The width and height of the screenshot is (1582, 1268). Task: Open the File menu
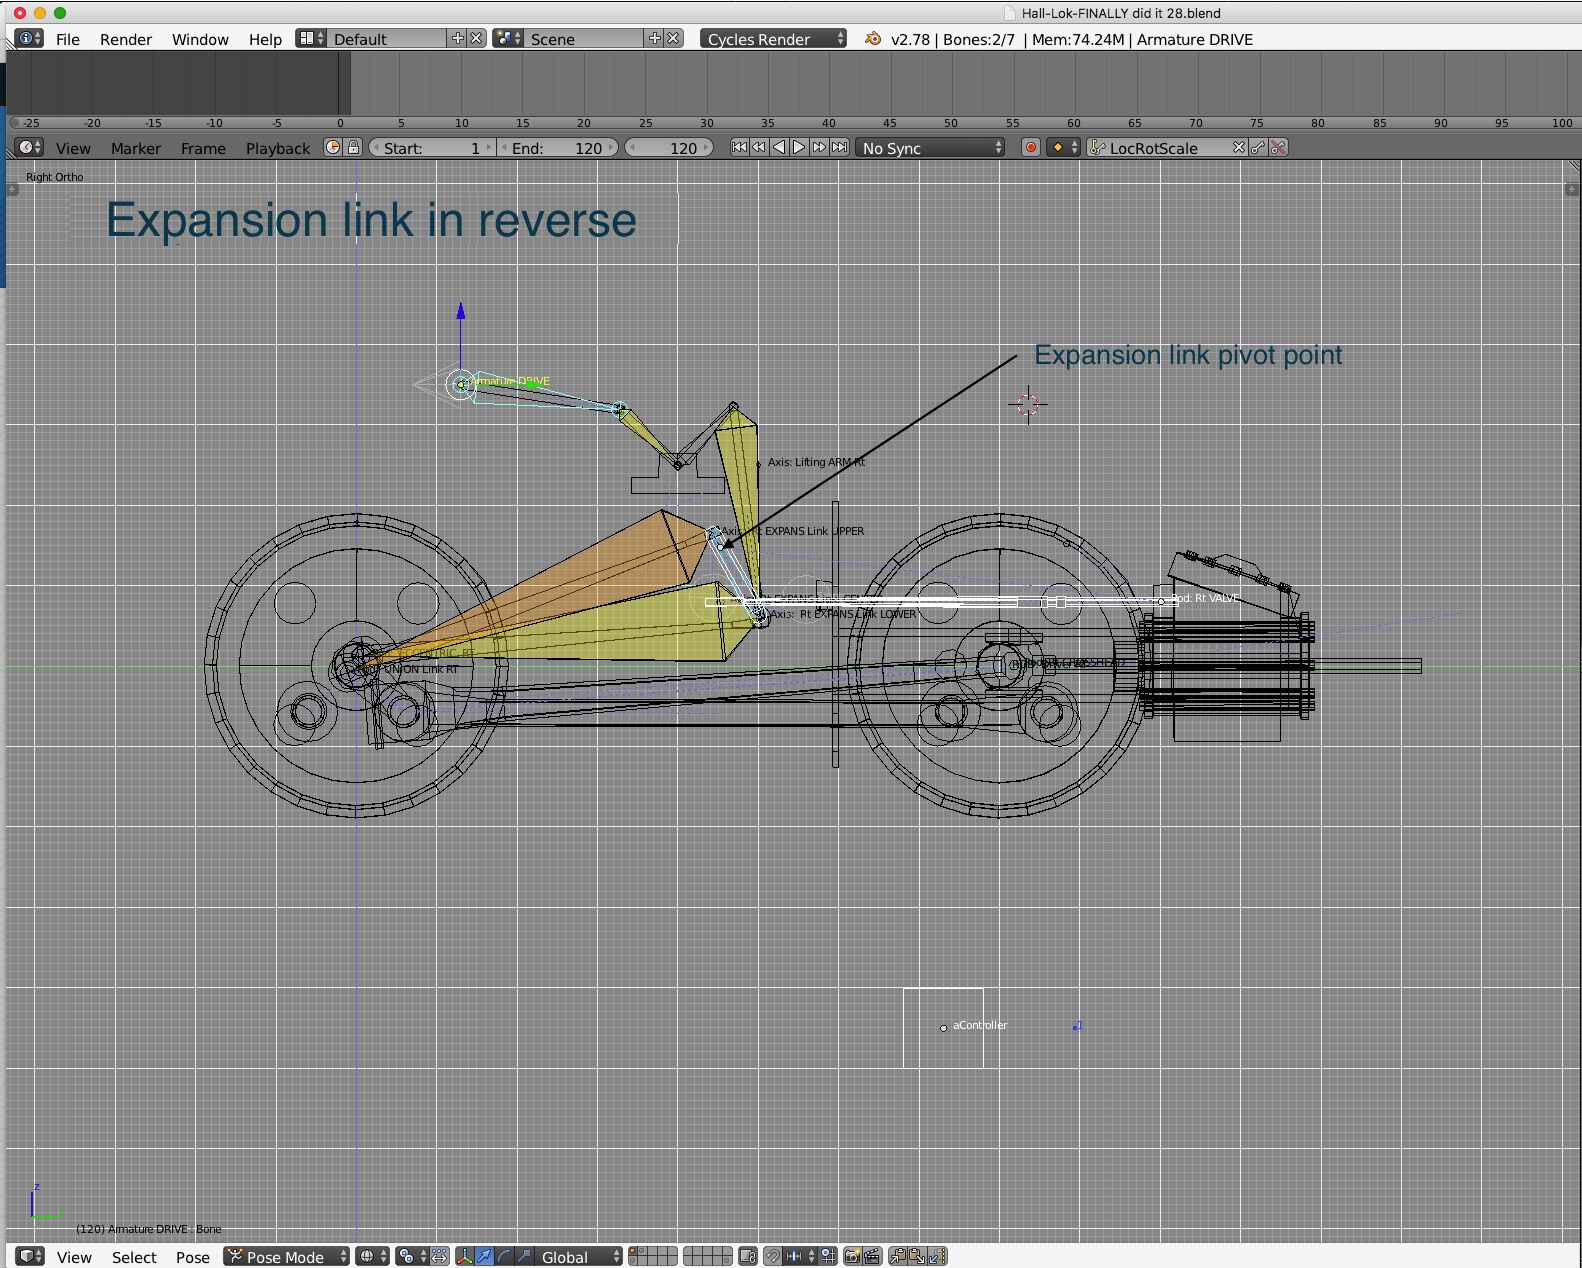pyautogui.click(x=68, y=39)
